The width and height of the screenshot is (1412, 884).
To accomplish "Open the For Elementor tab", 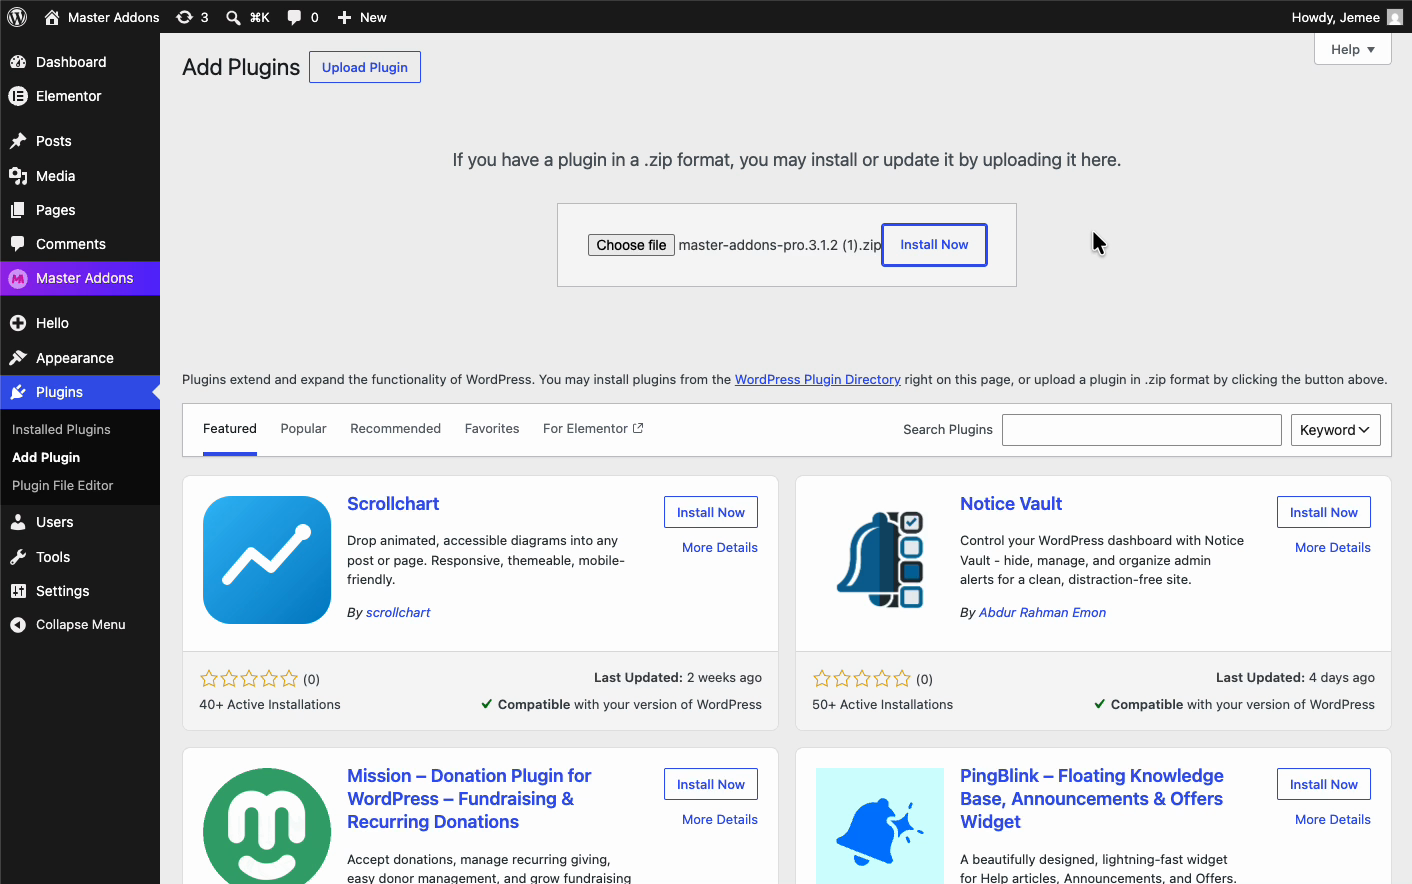I will click(593, 428).
